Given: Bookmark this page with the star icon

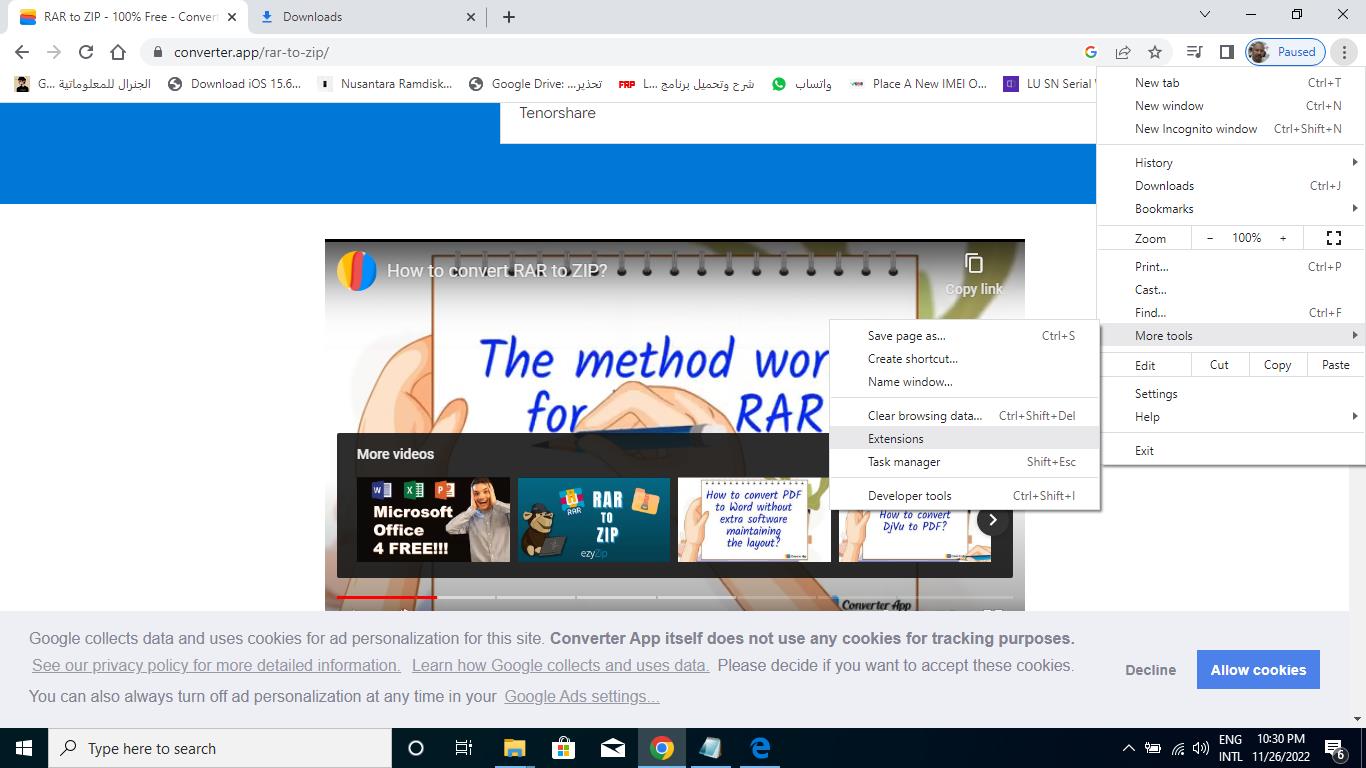Looking at the screenshot, I should pos(1155,52).
